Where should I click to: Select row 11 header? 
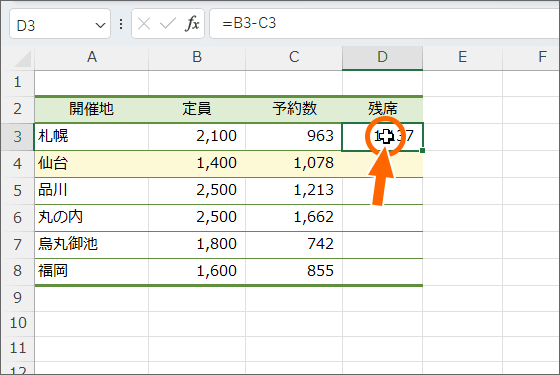pyautogui.click(x=18, y=348)
